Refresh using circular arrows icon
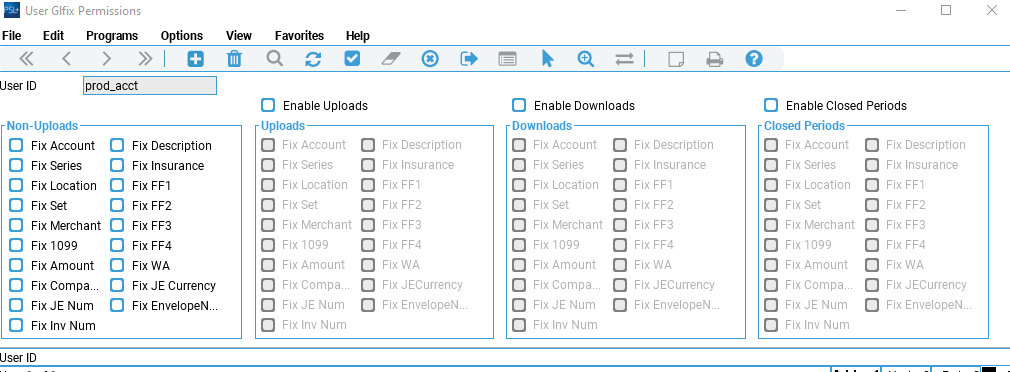 pyautogui.click(x=313, y=59)
